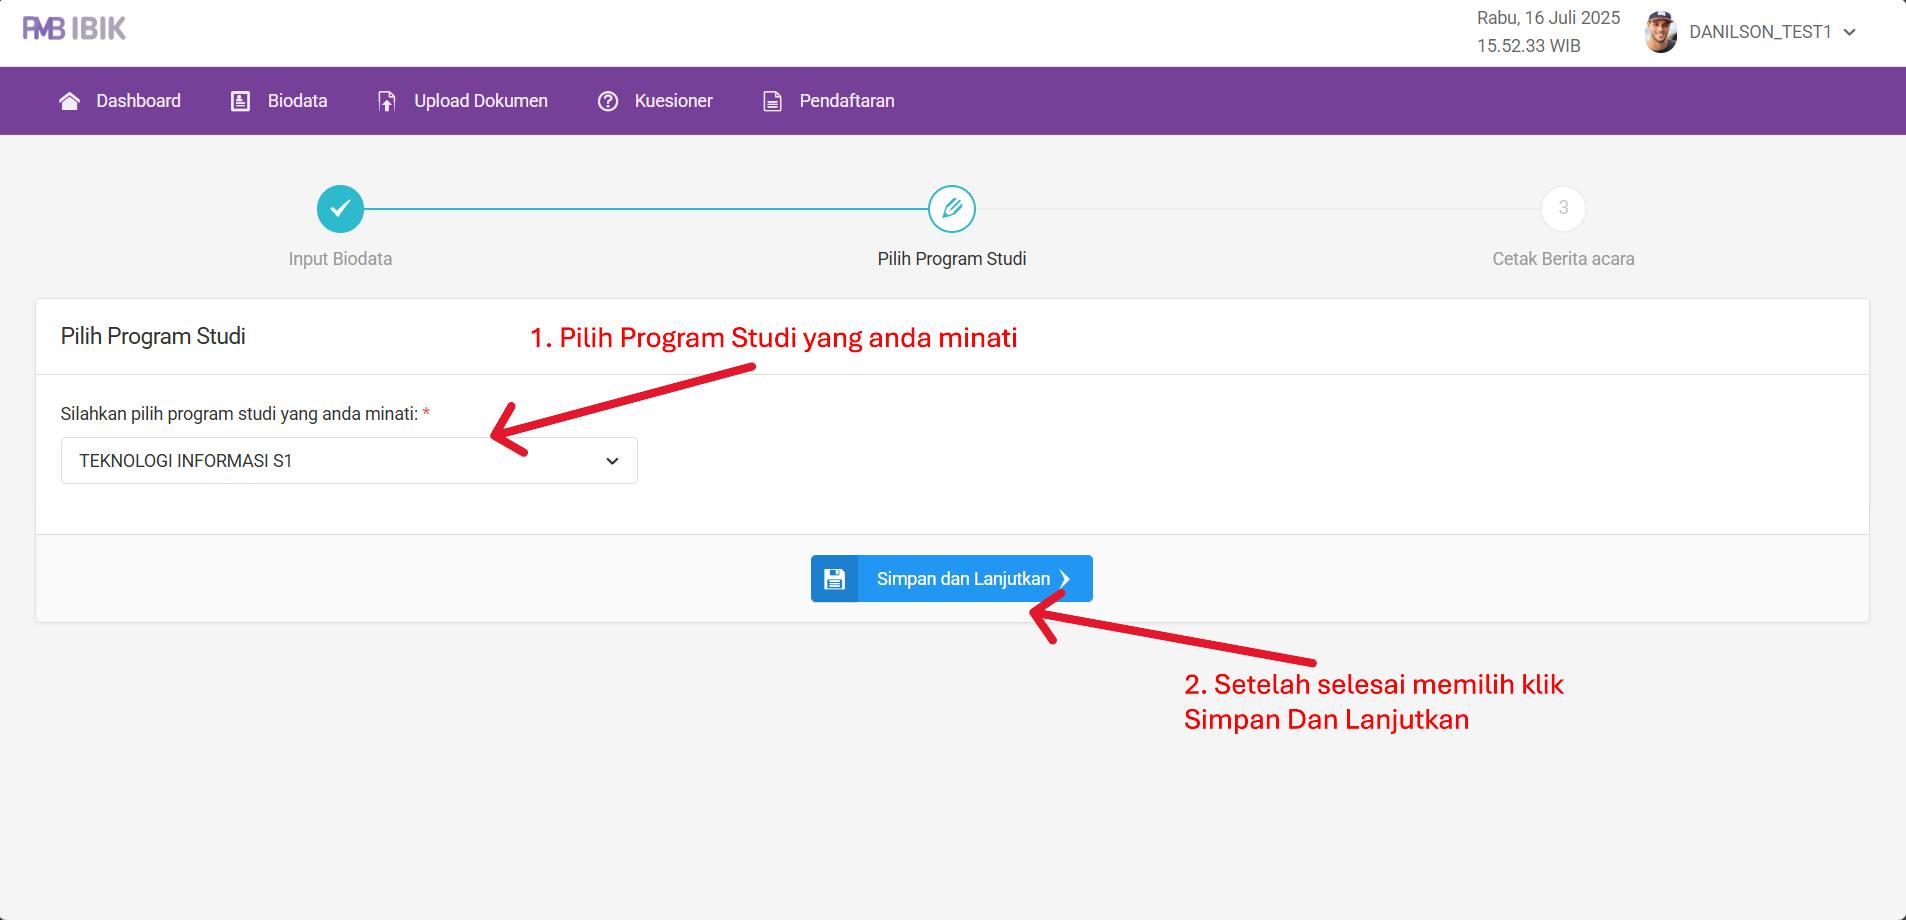This screenshot has width=1906, height=920.
Task: Click the completed checkmark step circle
Action: click(340, 209)
